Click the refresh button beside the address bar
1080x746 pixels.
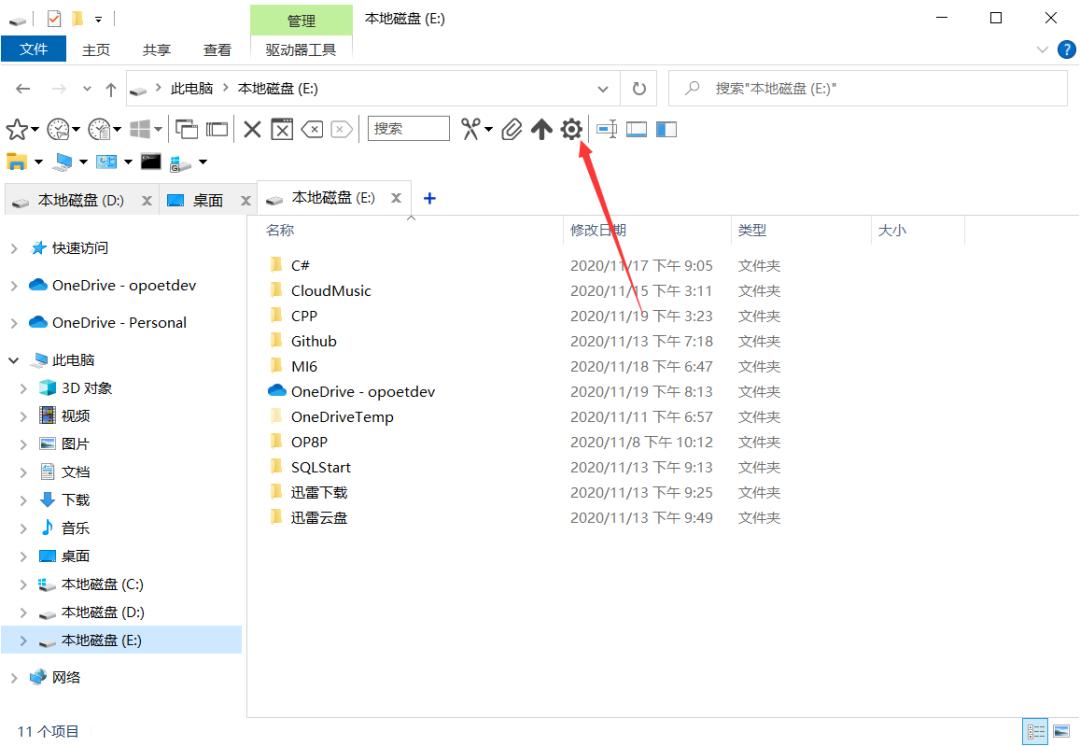coord(639,88)
